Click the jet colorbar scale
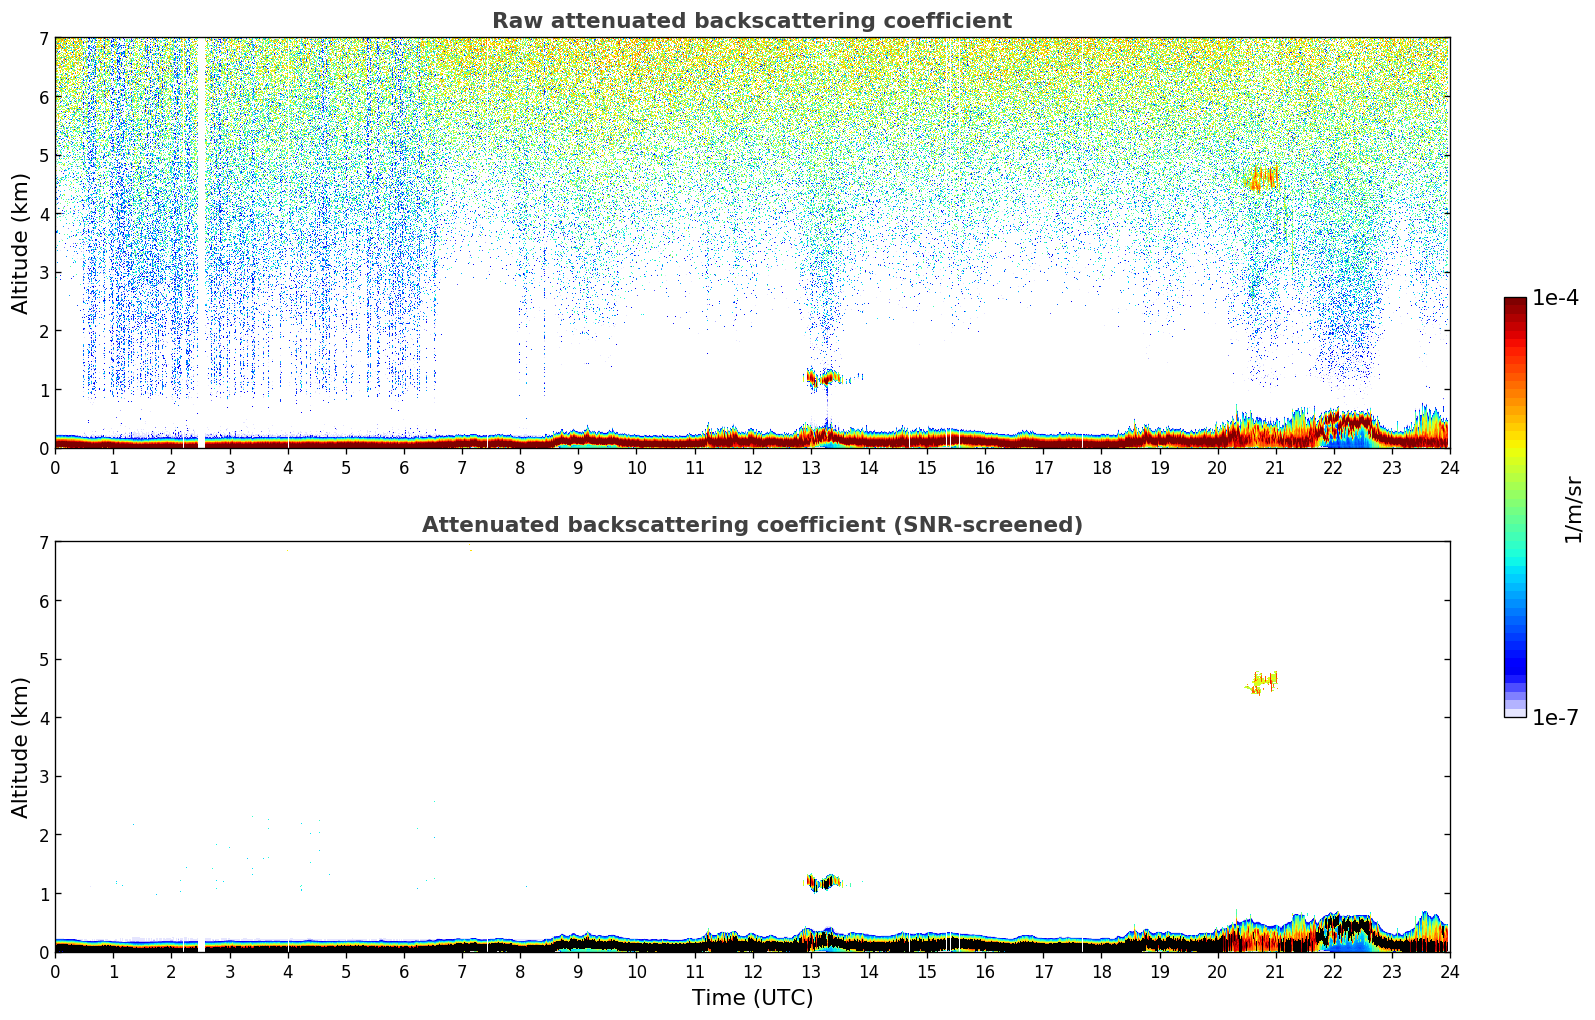 point(1515,507)
